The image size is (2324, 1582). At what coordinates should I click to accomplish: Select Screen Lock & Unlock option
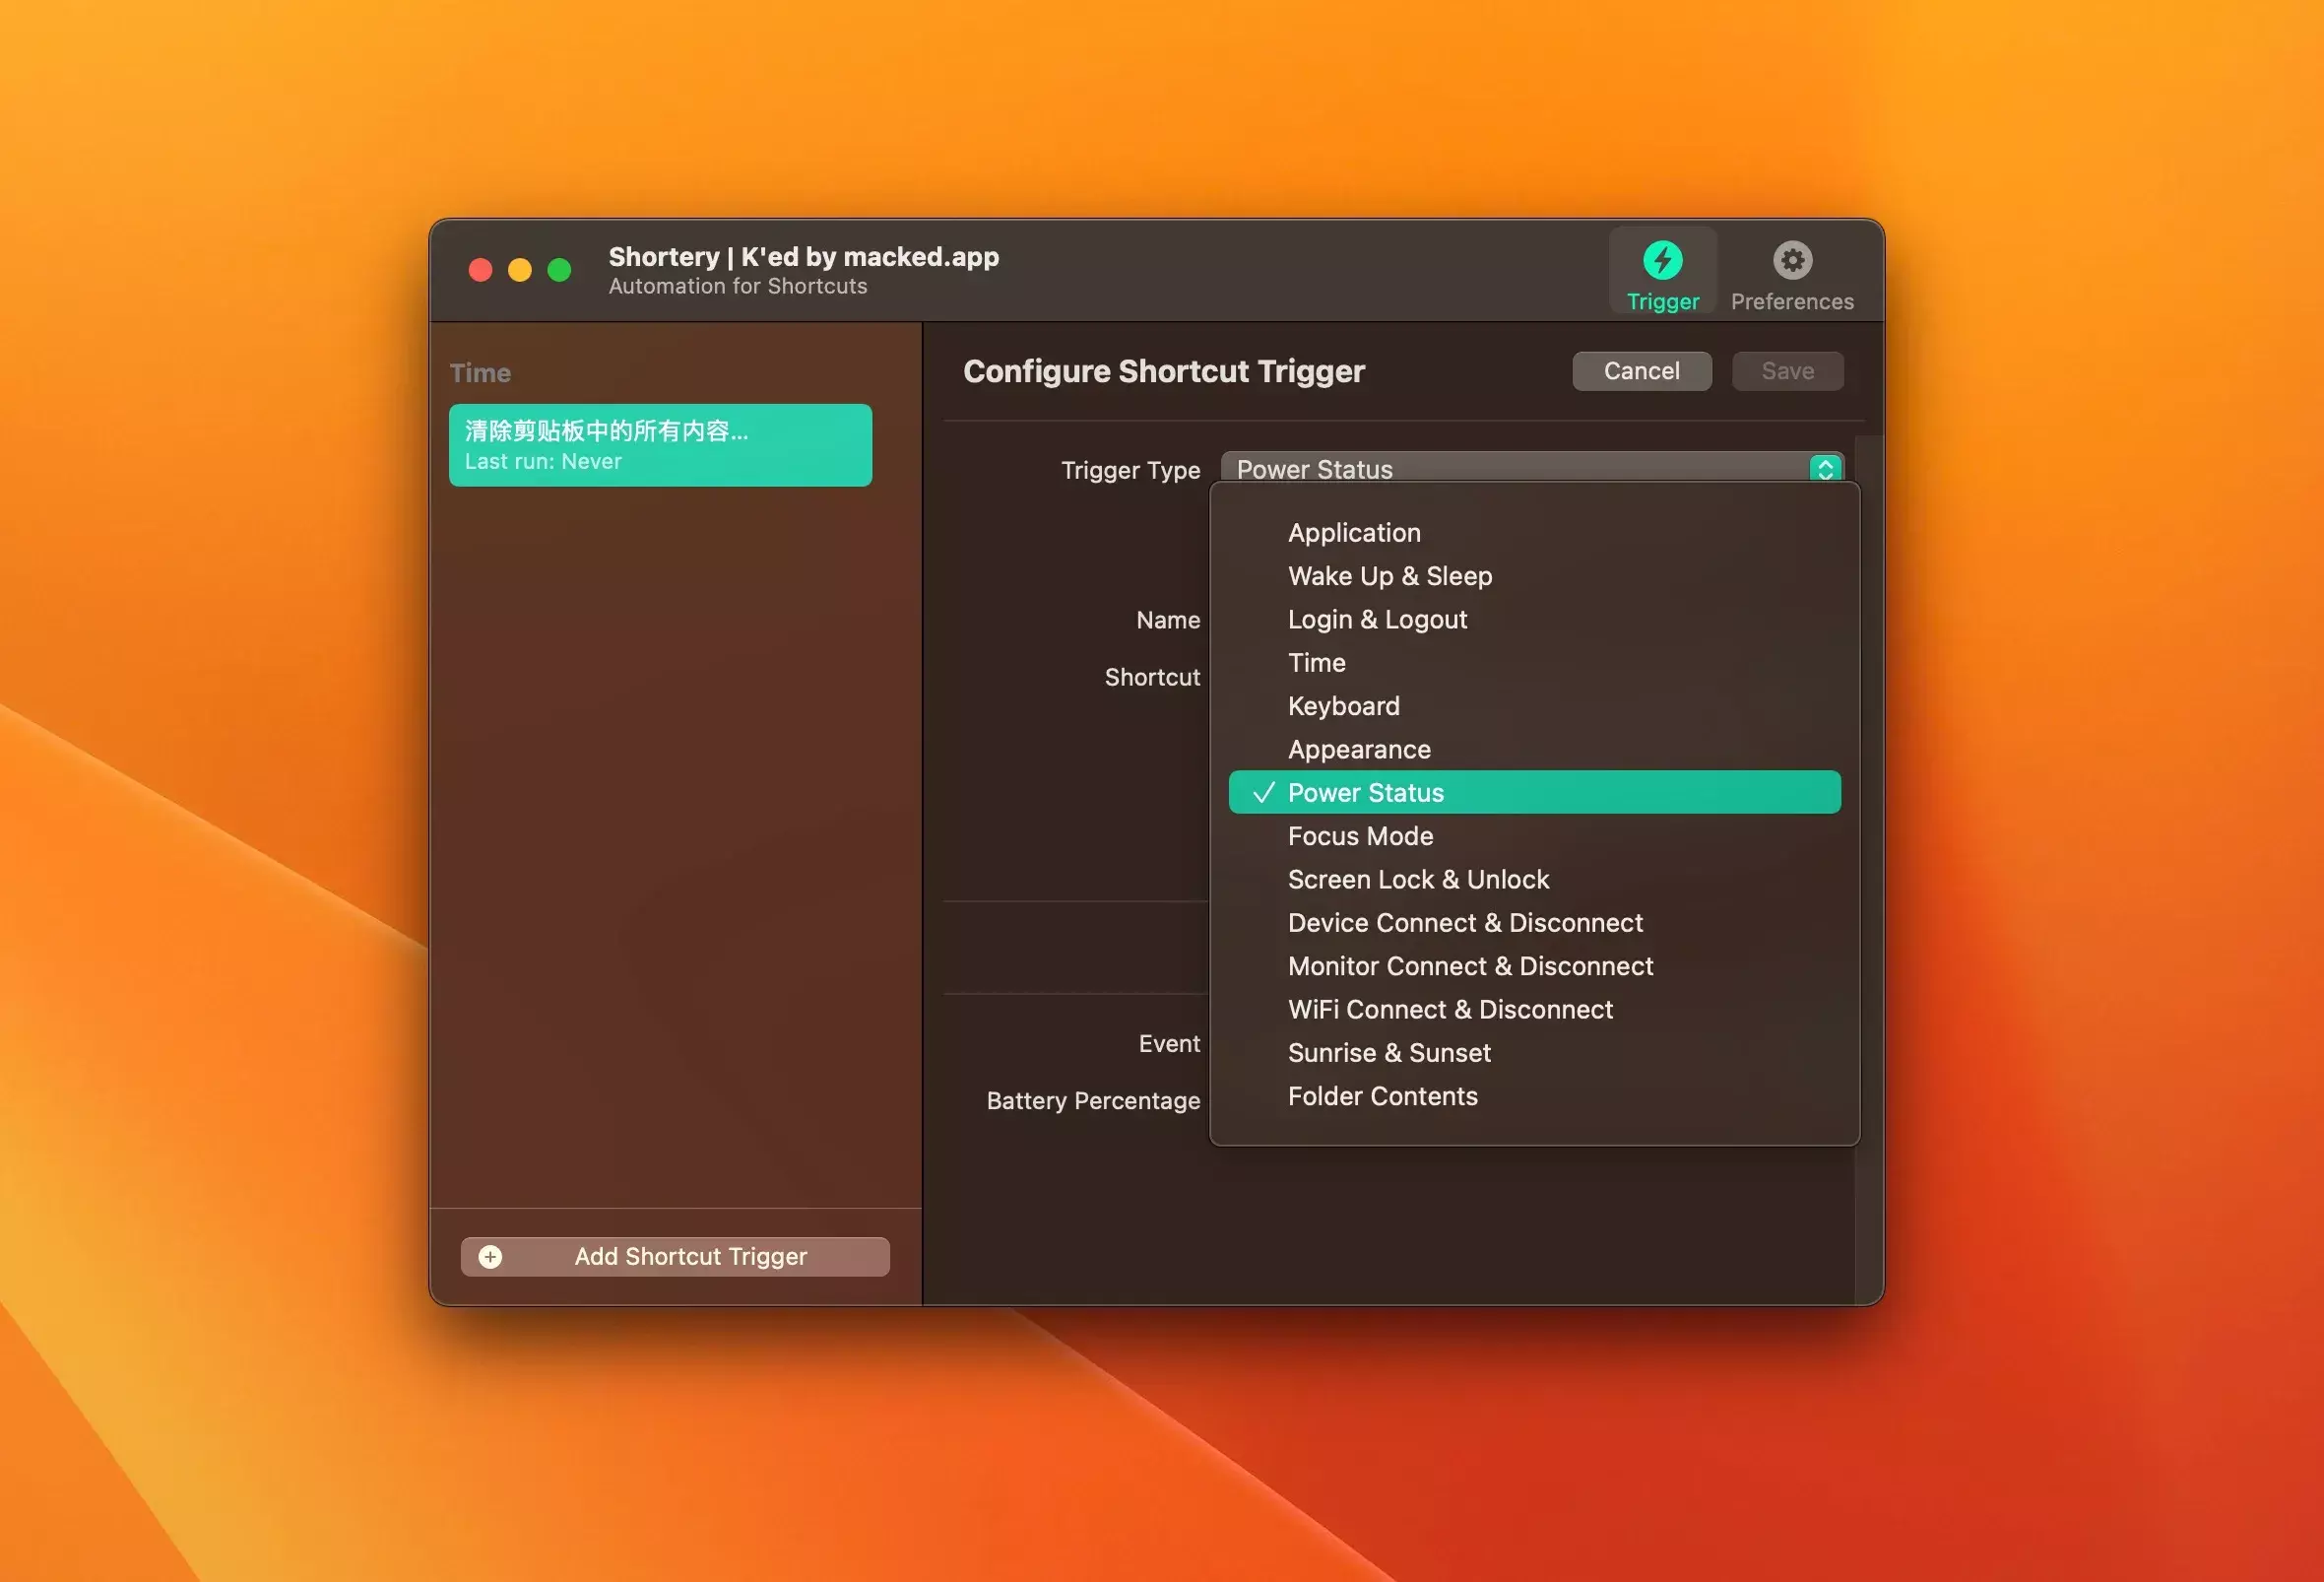click(x=1417, y=879)
